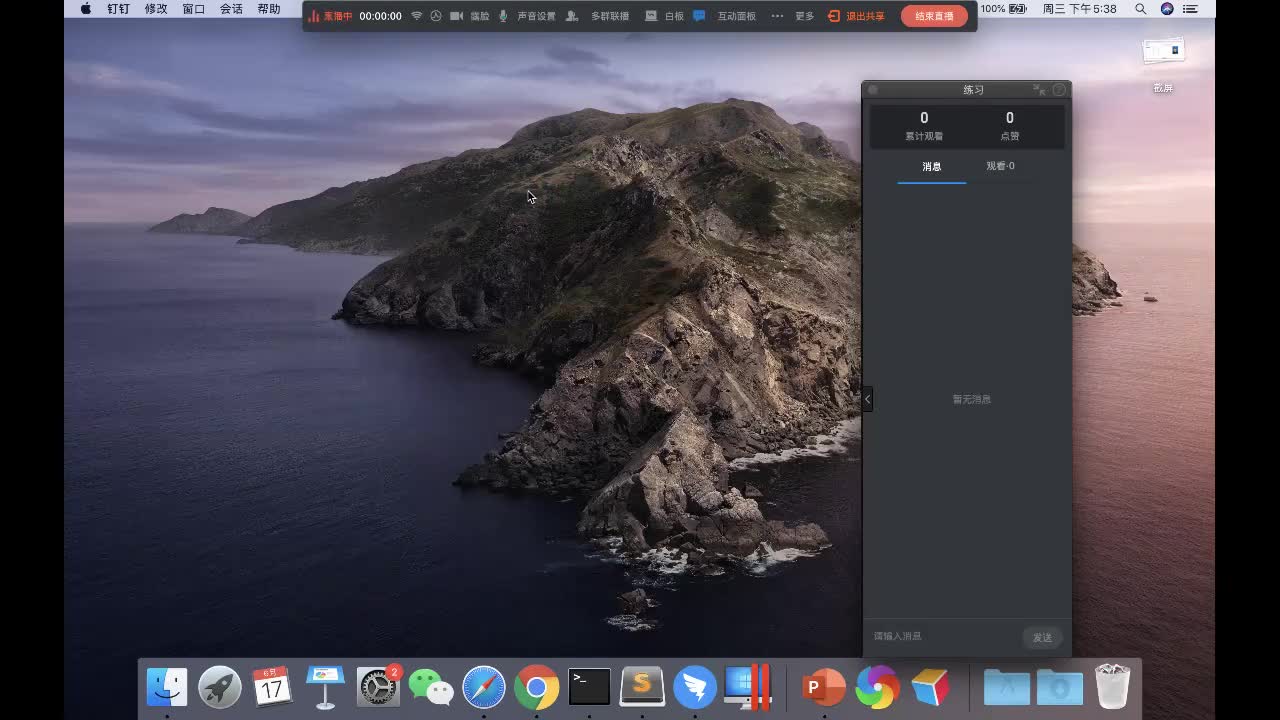Image resolution: width=1280 pixels, height=720 pixels.
Task: Click the 周三 下午 5:38 clock in the menu bar
Action: [x=1080, y=9]
